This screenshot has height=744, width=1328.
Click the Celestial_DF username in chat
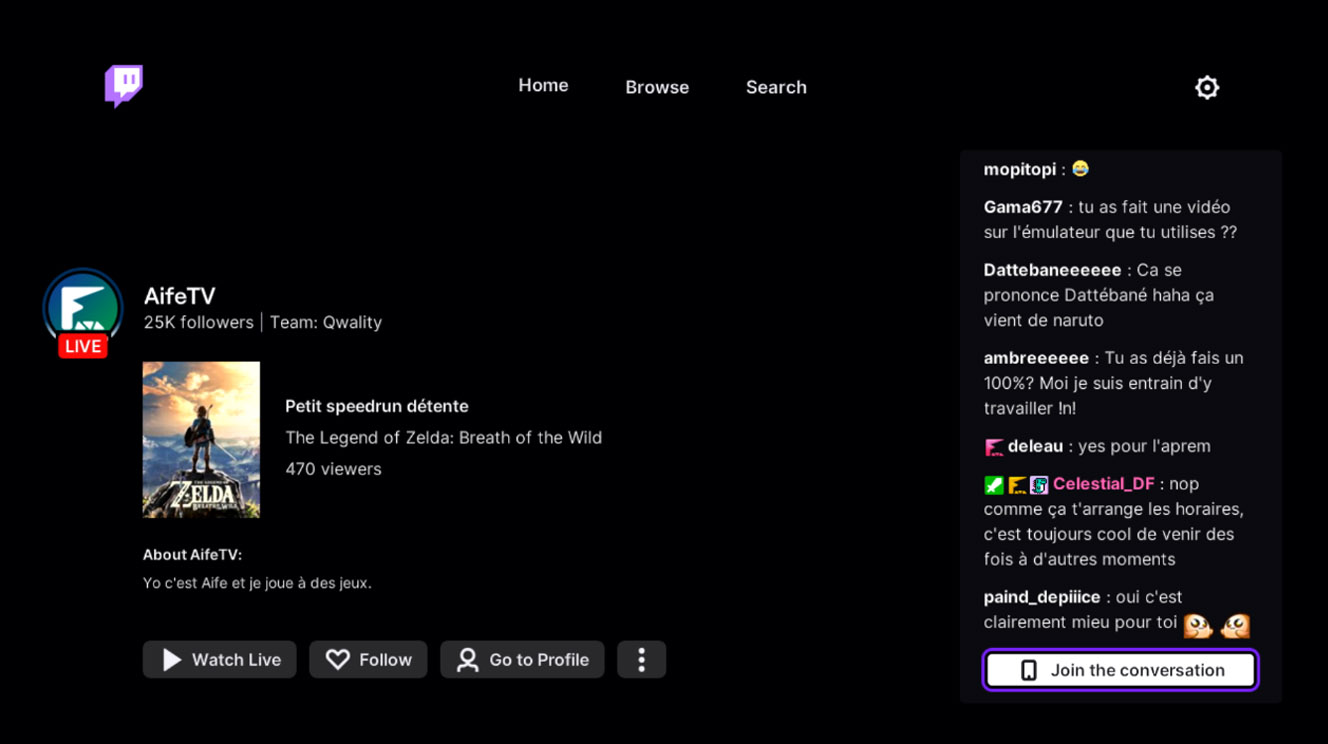tap(1103, 484)
